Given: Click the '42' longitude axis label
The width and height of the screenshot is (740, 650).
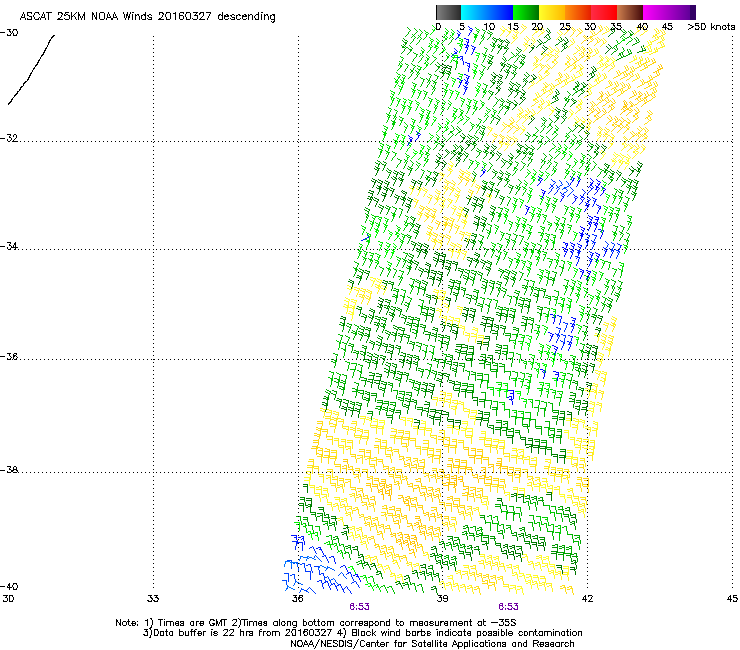Looking at the screenshot, I should pos(587,599).
